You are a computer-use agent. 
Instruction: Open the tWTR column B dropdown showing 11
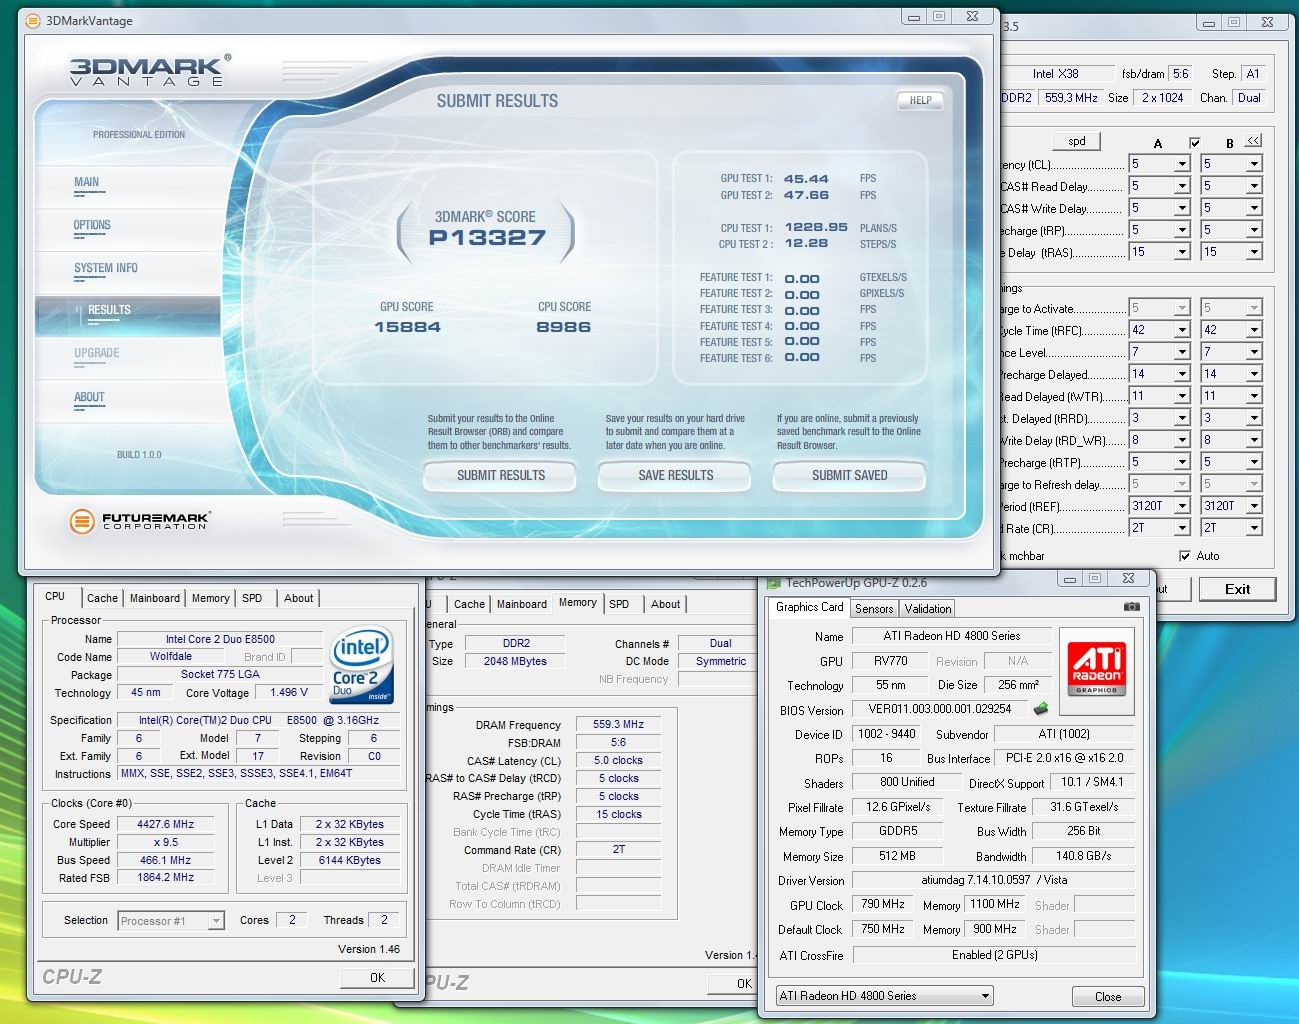[1254, 396]
